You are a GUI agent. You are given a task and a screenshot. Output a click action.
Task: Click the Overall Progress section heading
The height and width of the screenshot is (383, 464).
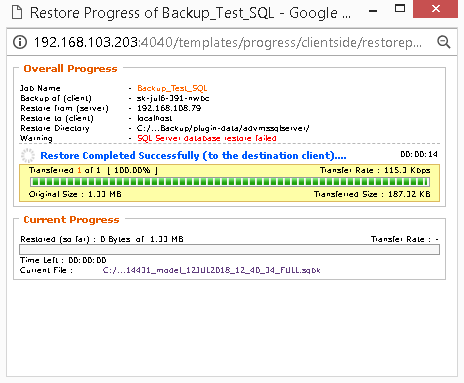pyautogui.click(x=70, y=69)
